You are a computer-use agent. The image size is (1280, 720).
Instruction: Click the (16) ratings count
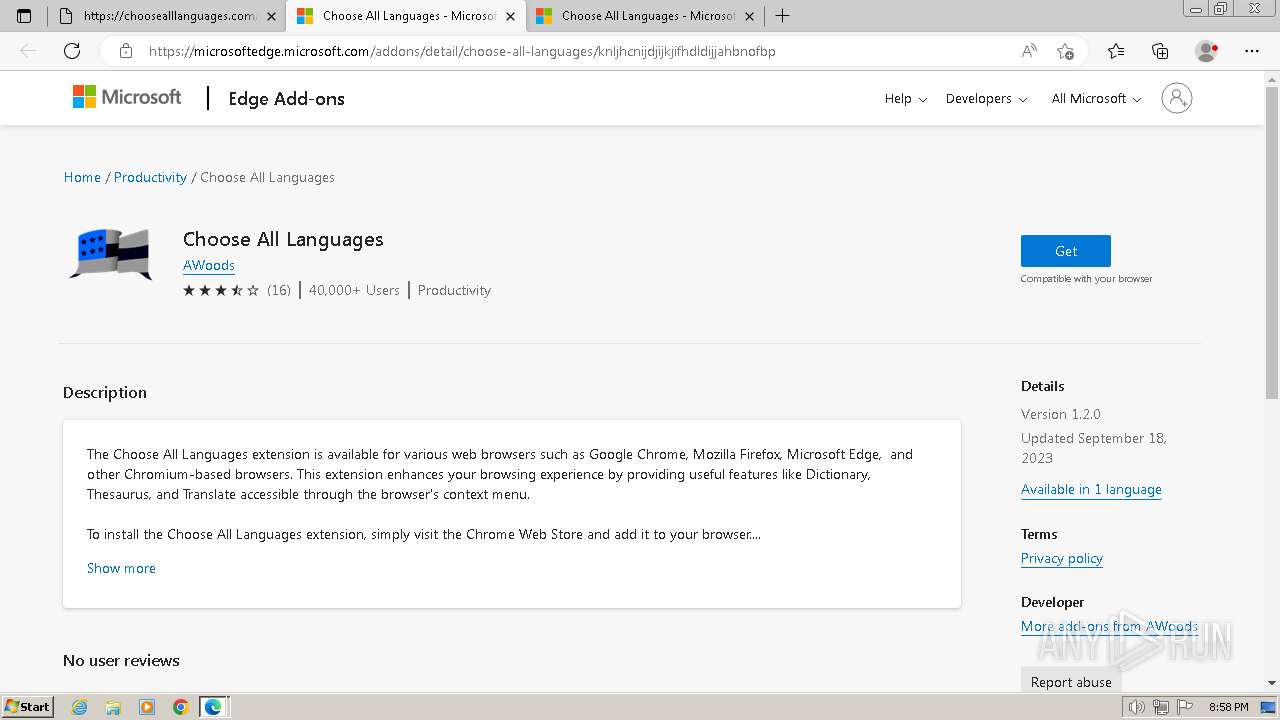coord(279,290)
